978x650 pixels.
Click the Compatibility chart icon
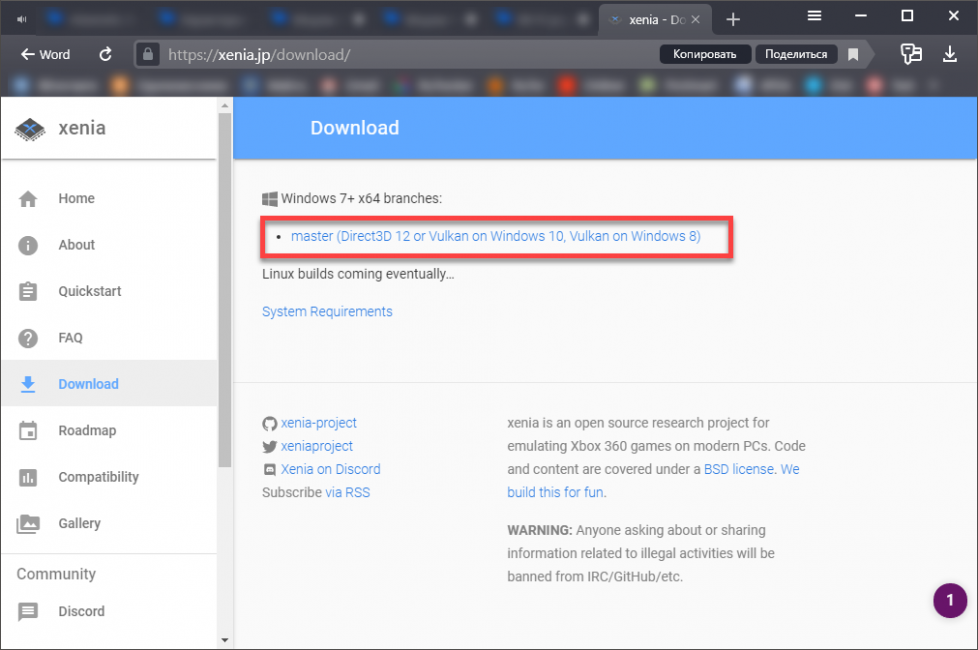(28, 477)
